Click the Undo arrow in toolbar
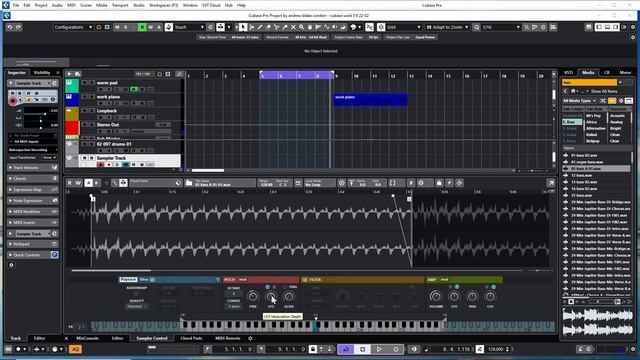Viewport: 640px width, 360px height. point(9,27)
